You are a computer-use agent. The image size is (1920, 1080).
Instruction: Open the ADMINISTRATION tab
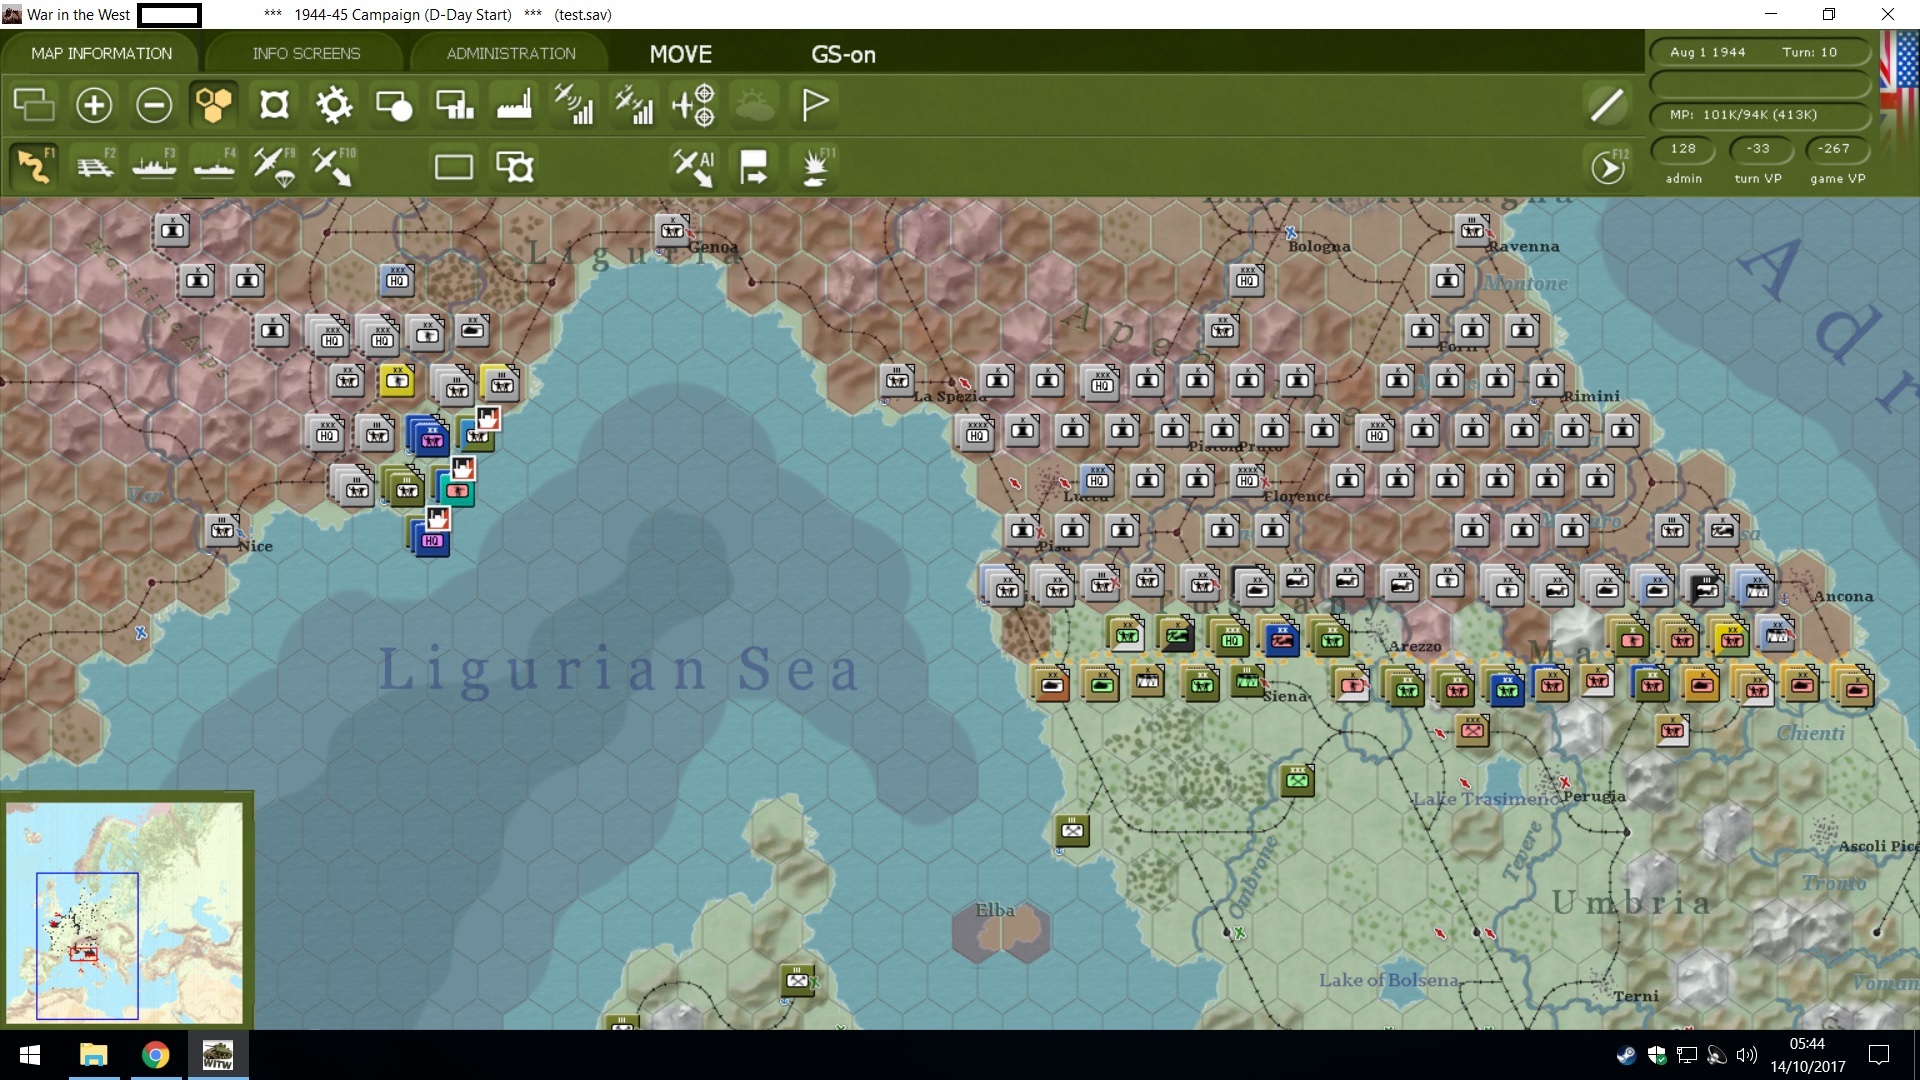click(511, 54)
